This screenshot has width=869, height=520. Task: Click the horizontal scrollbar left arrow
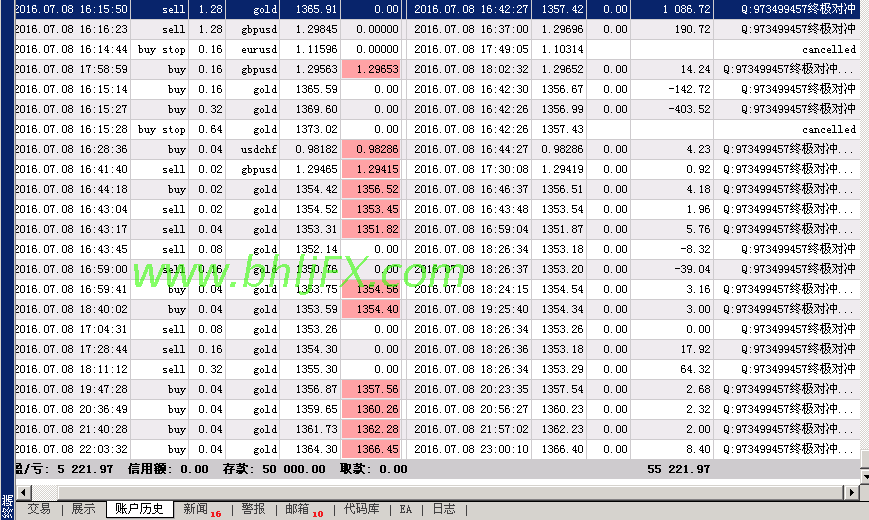pyautogui.click(x=23, y=492)
